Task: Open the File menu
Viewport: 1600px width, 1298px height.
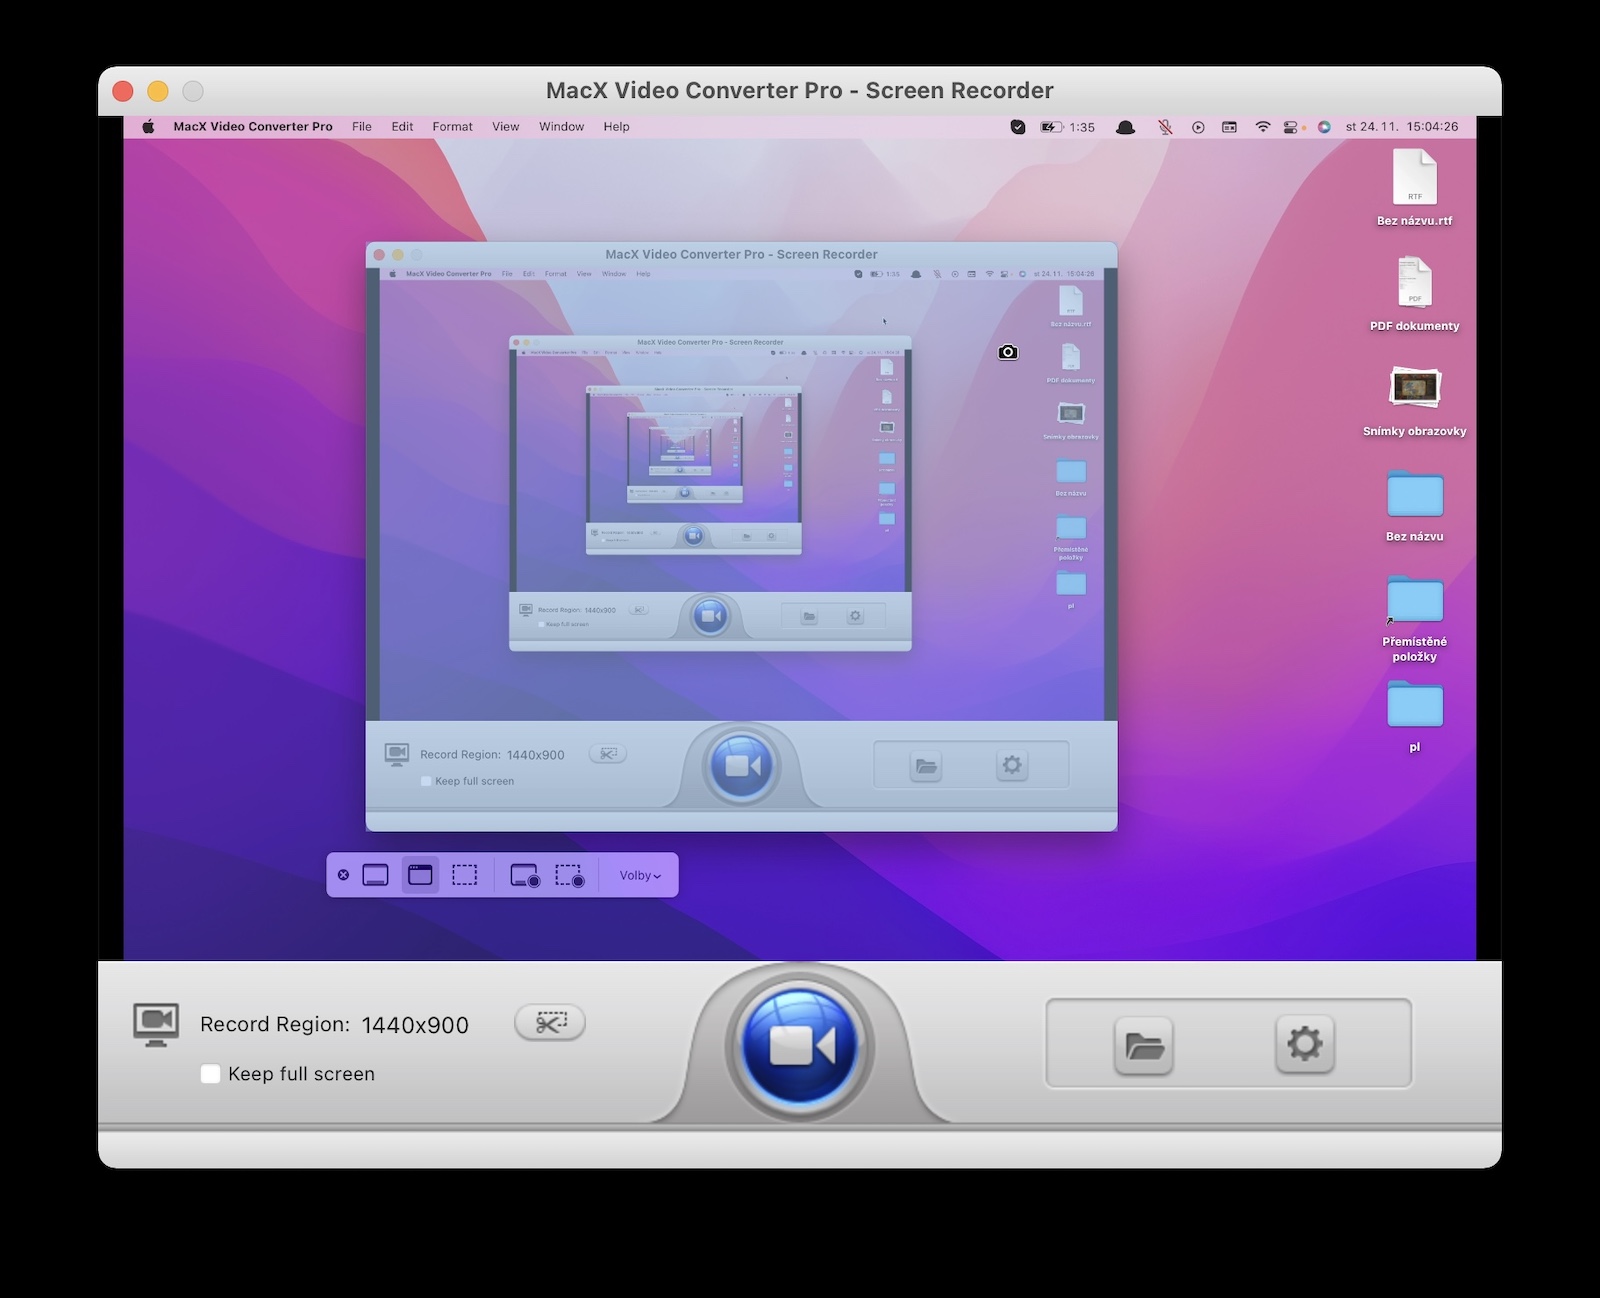Action: tap(361, 127)
